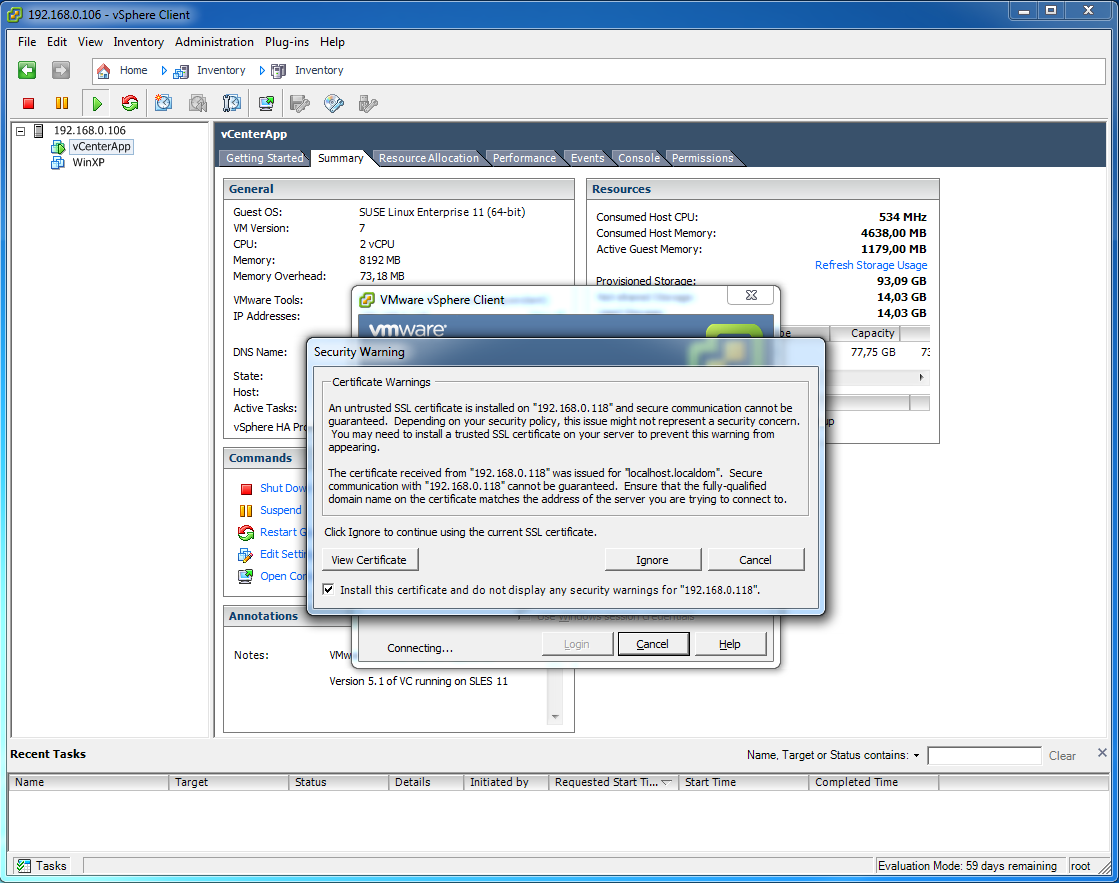The height and width of the screenshot is (883, 1119).
Task: Take a snapshot using the toolbar snapshot icon
Action: (163, 104)
